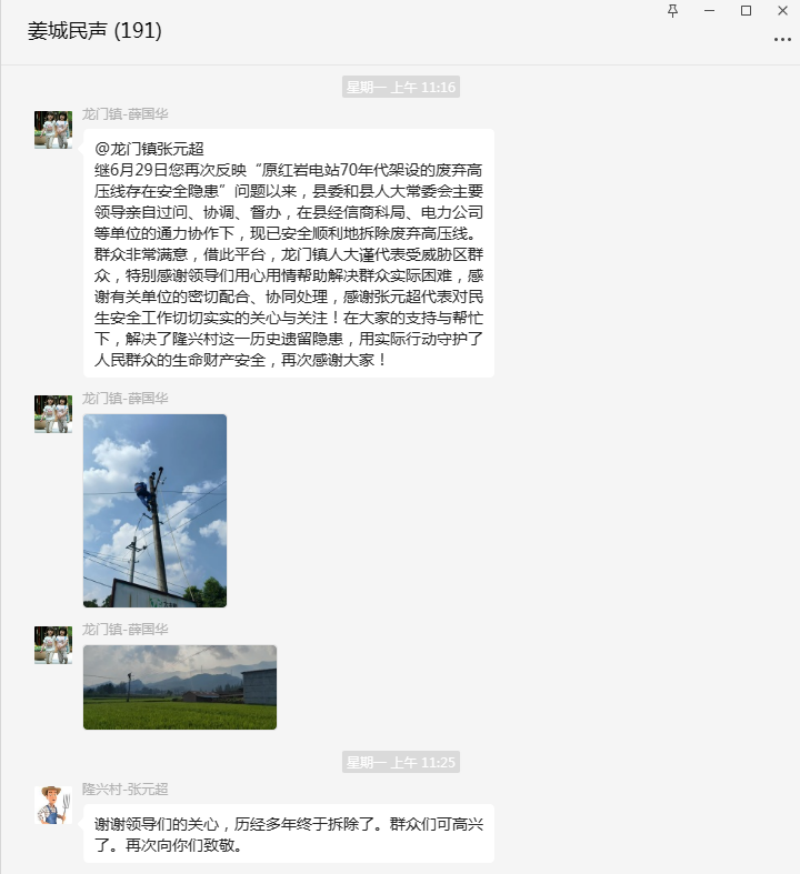Click the @龙门镇张元超 mention
The height and width of the screenshot is (874, 800).
point(149,149)
